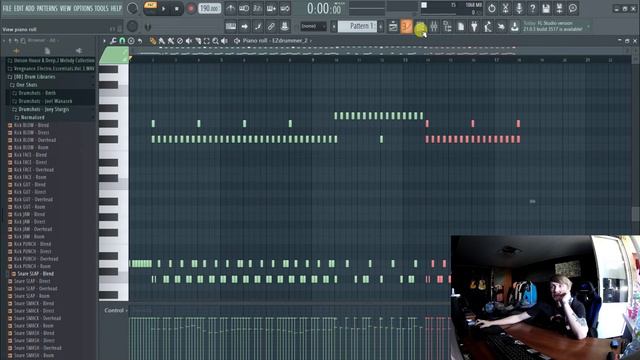Viewport: 640px width, 360px height.
Task: Open the piano roll view icon
Action: tap(407, 27)
